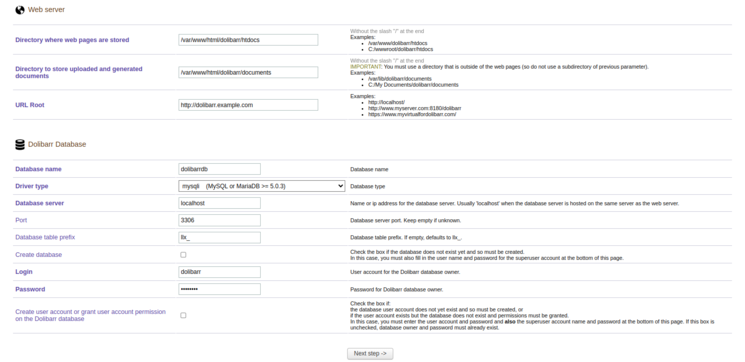Click the globe icon beside Web server
Viewport: 745px width, 362px height.
20,10
